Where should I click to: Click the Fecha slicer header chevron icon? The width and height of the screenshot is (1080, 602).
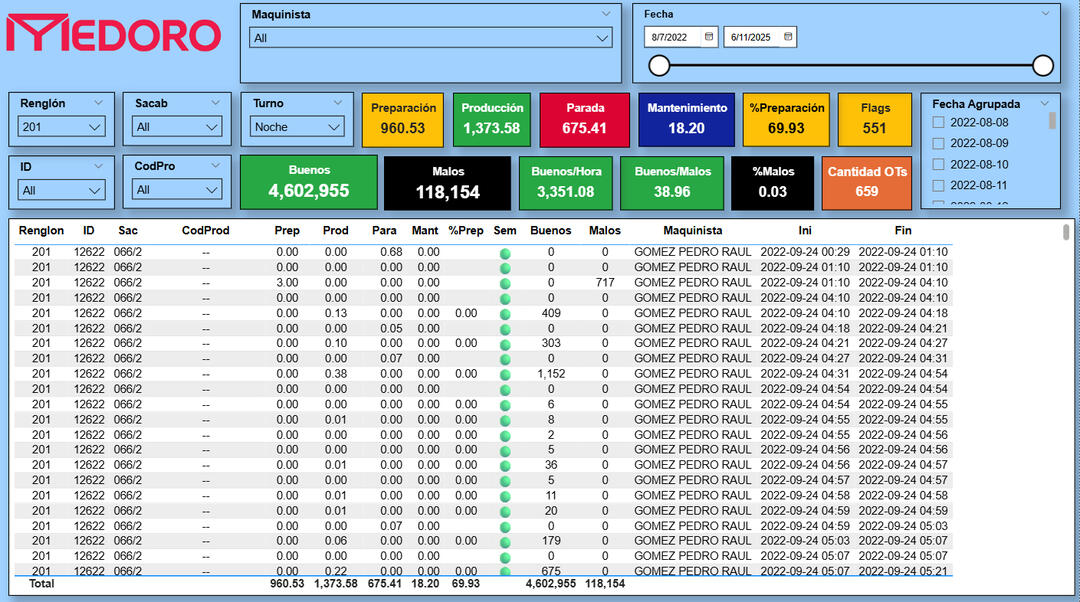pyautogui.click(x=1046, y=14)
